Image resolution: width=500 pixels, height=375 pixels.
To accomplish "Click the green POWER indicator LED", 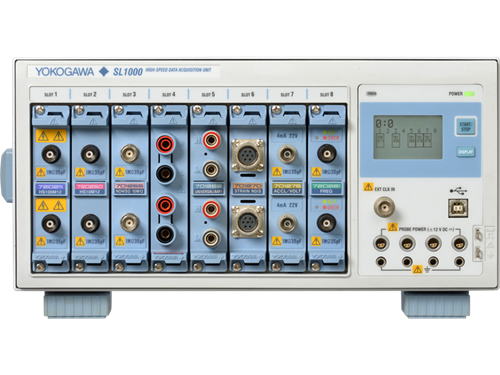I will pos(470,94).
